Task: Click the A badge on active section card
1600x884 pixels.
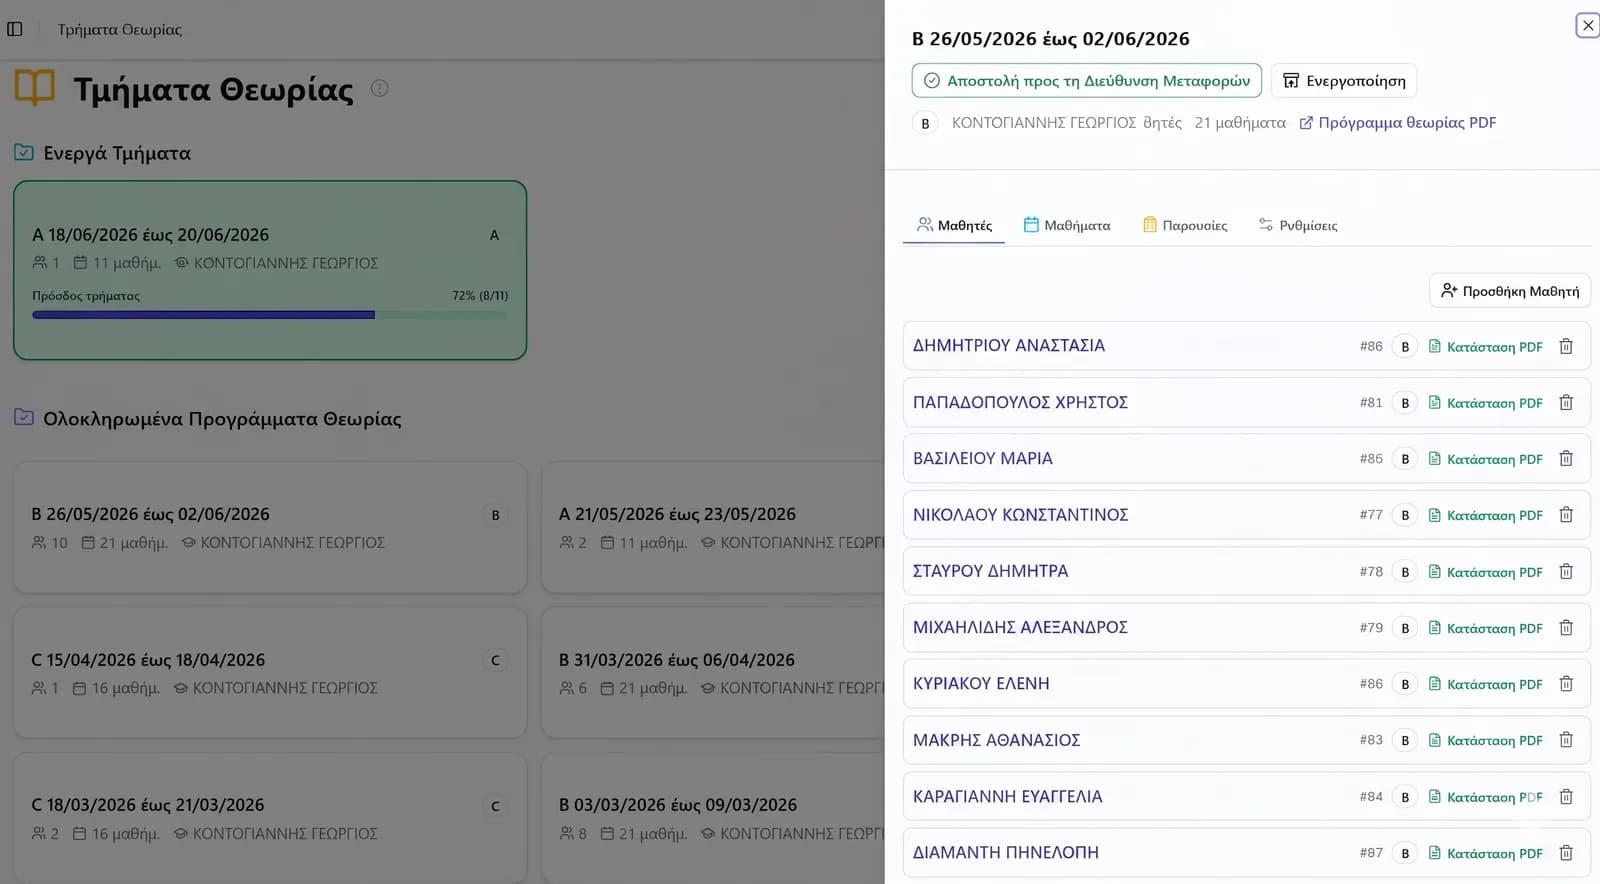Action: pyautogui.click(x=494, y=235)
